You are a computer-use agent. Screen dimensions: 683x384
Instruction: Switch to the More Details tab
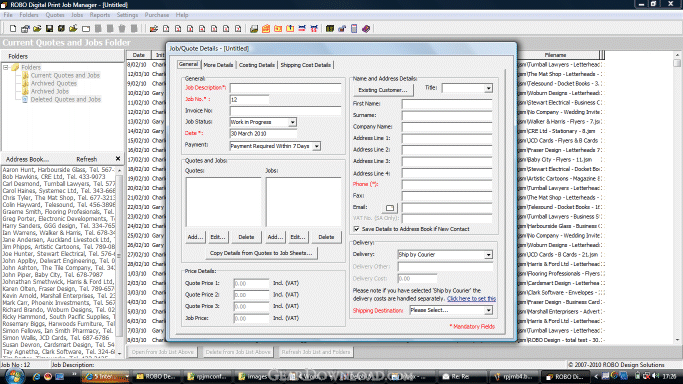point(218,65)
